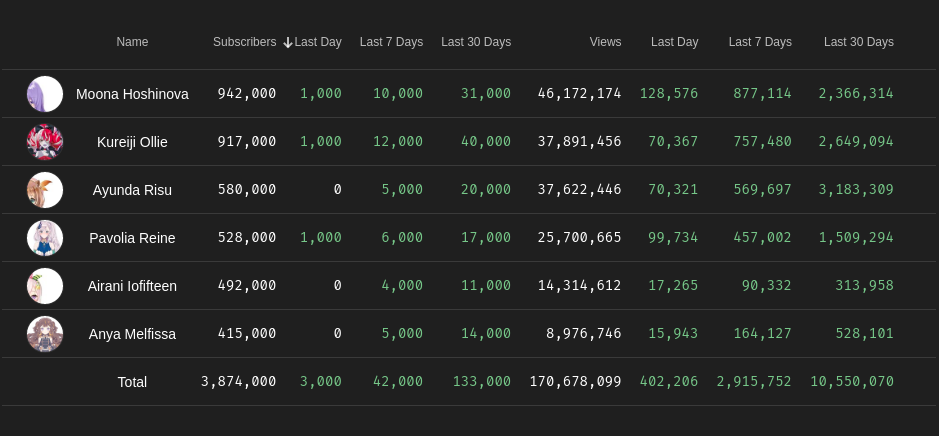Image resolution: width=939 pixels, height=436 pixels.
Task: Click Kureiji Ollie's avatar icon
Action: click(x=45, y=142)
